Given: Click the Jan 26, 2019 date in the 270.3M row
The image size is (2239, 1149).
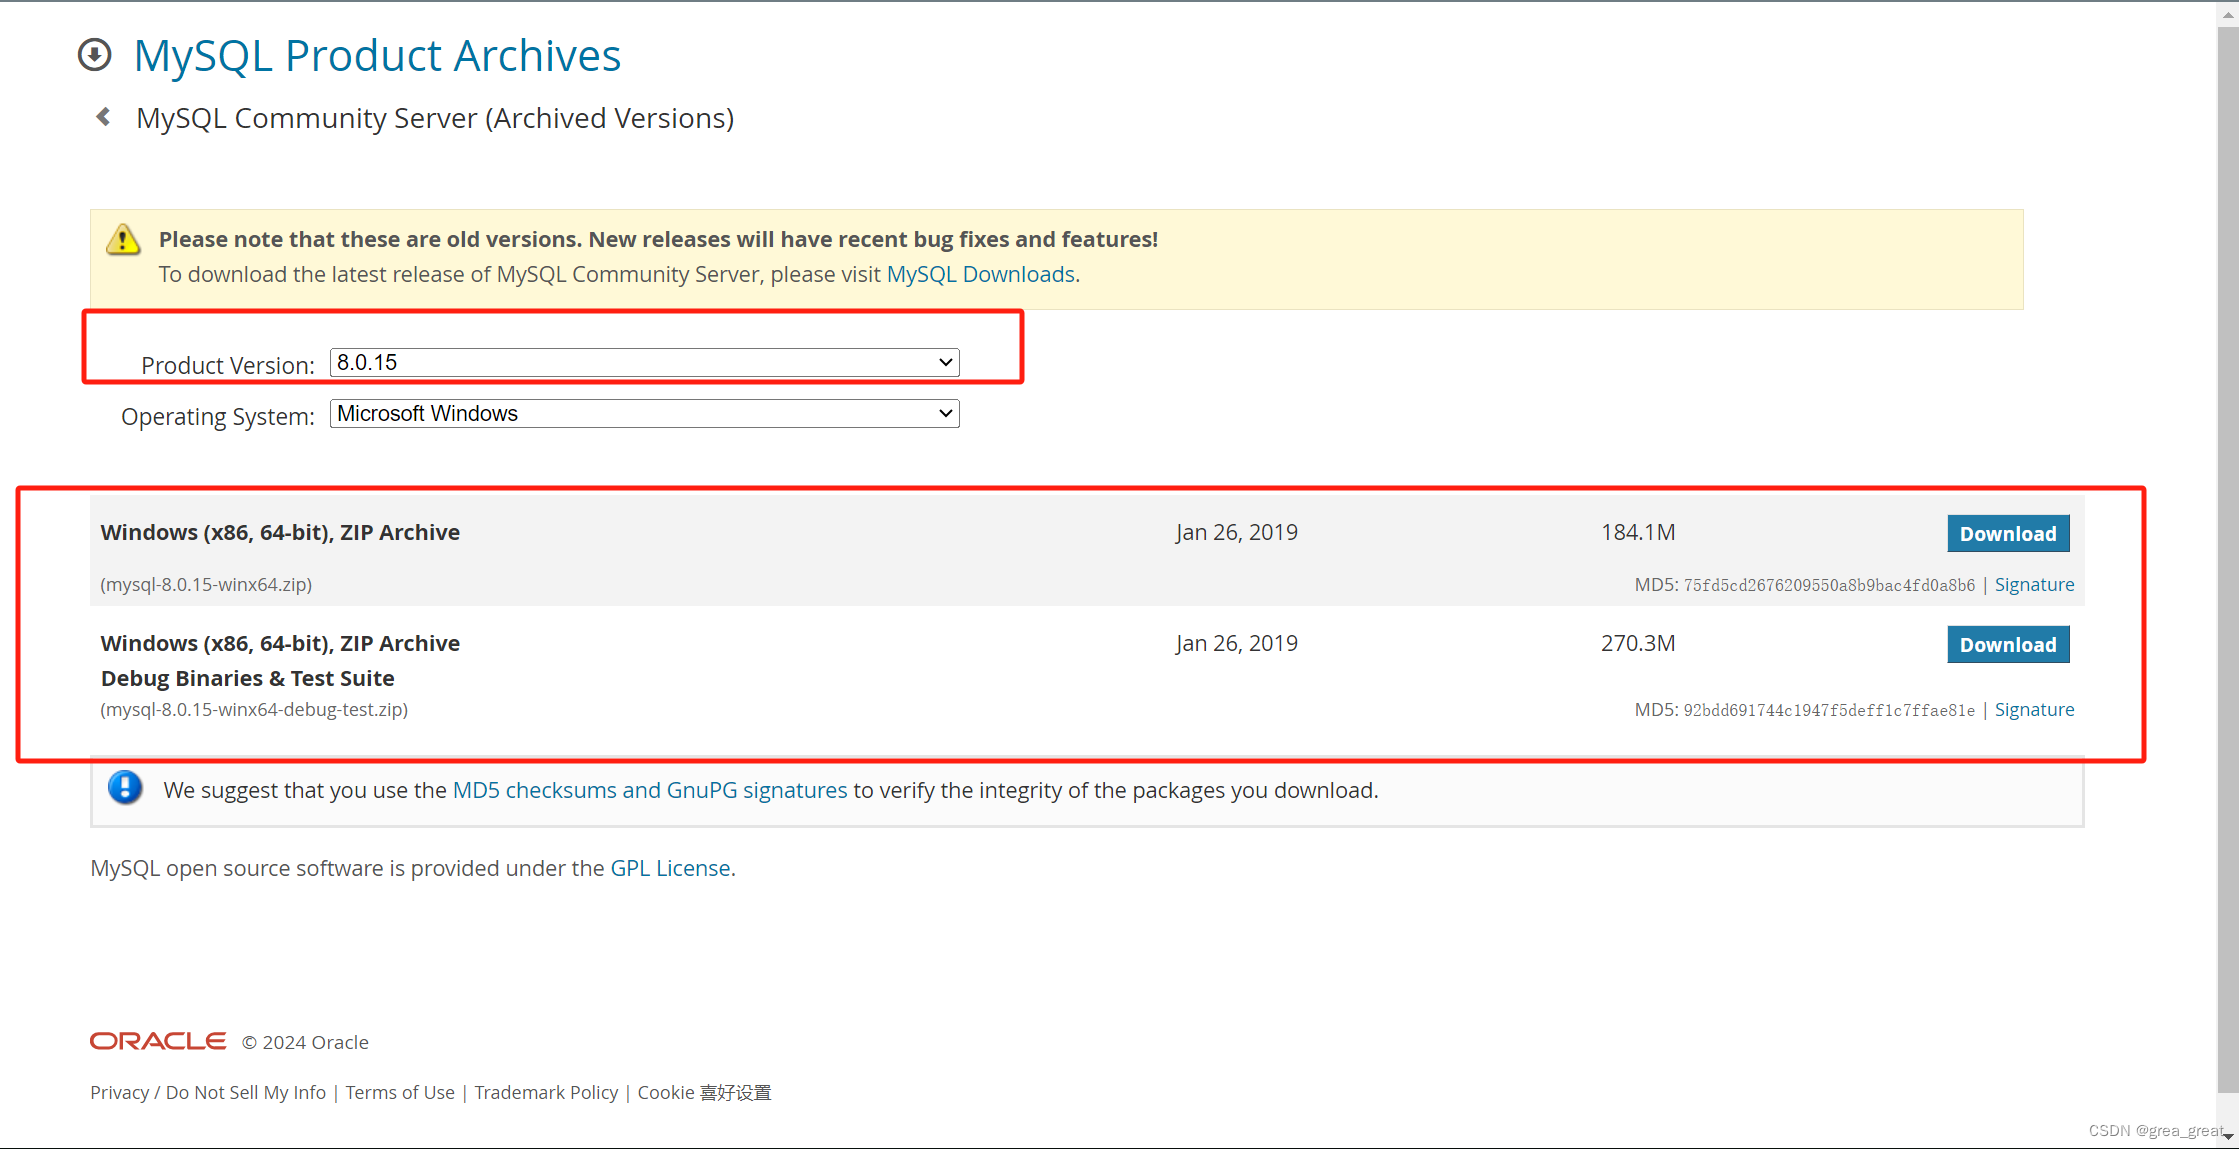Looking at the screenshot, I should click(1237, 643).
